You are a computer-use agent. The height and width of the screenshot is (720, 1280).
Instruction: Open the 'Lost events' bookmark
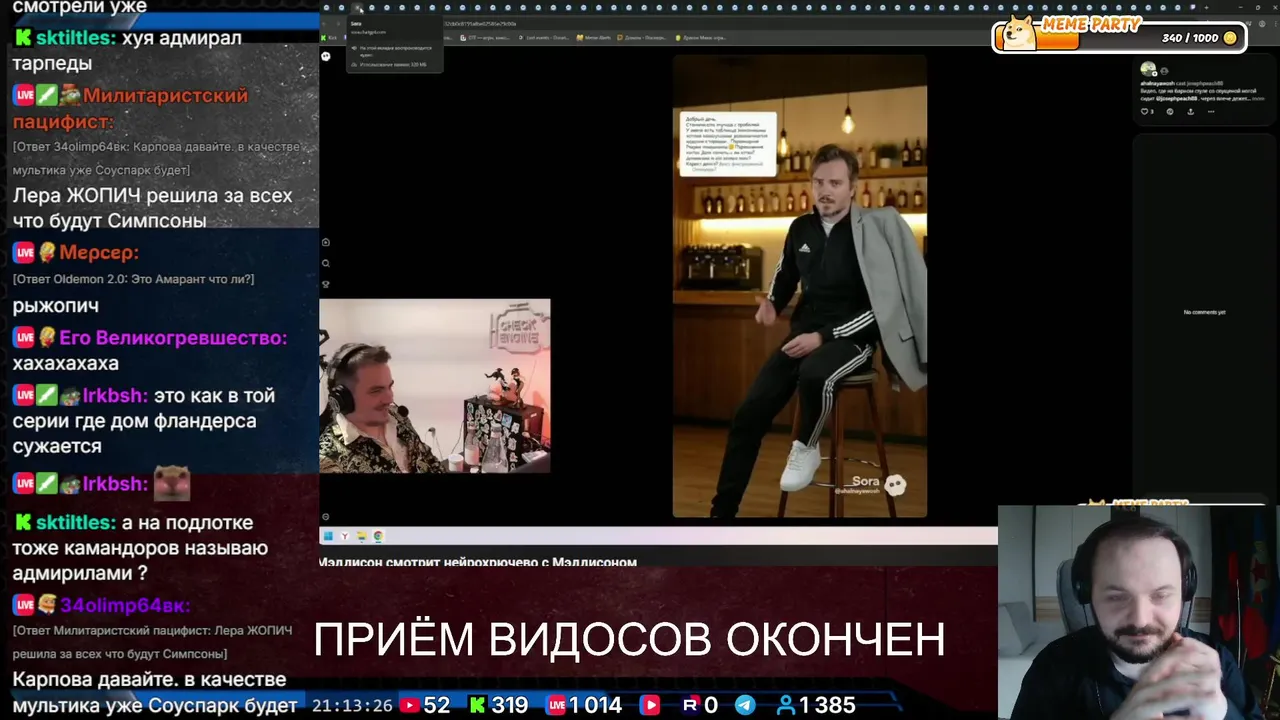544,38
